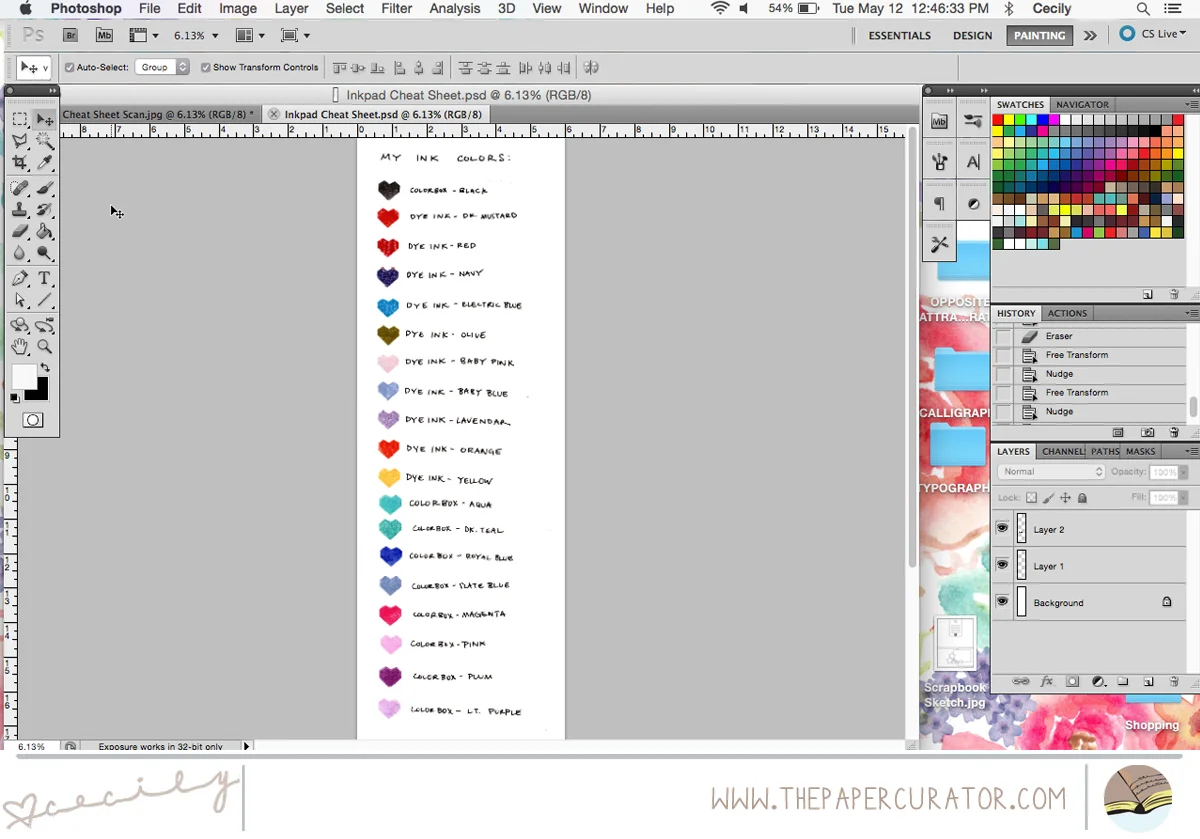Select the Type tool
Image resolution: width=1200 pixels, height=839 pixels.
[44, 278]
